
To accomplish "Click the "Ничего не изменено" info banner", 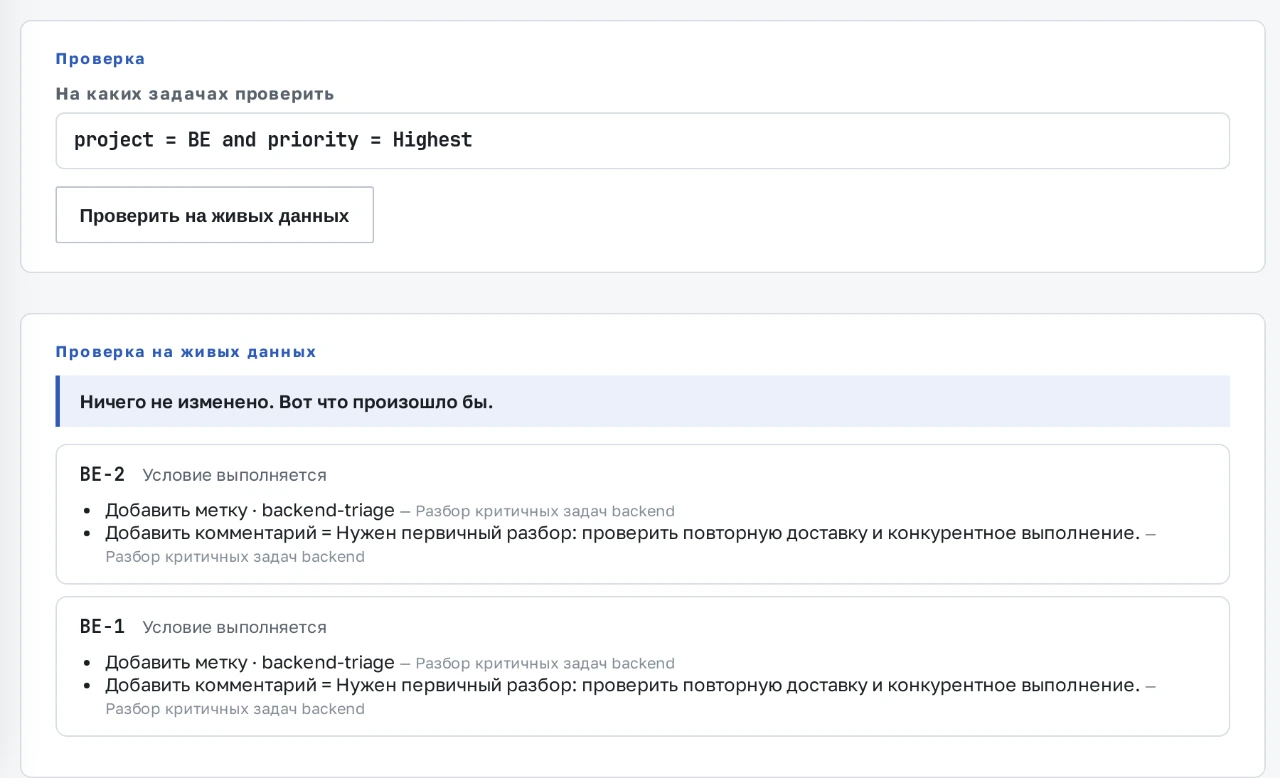I will (x=642, y=402).
